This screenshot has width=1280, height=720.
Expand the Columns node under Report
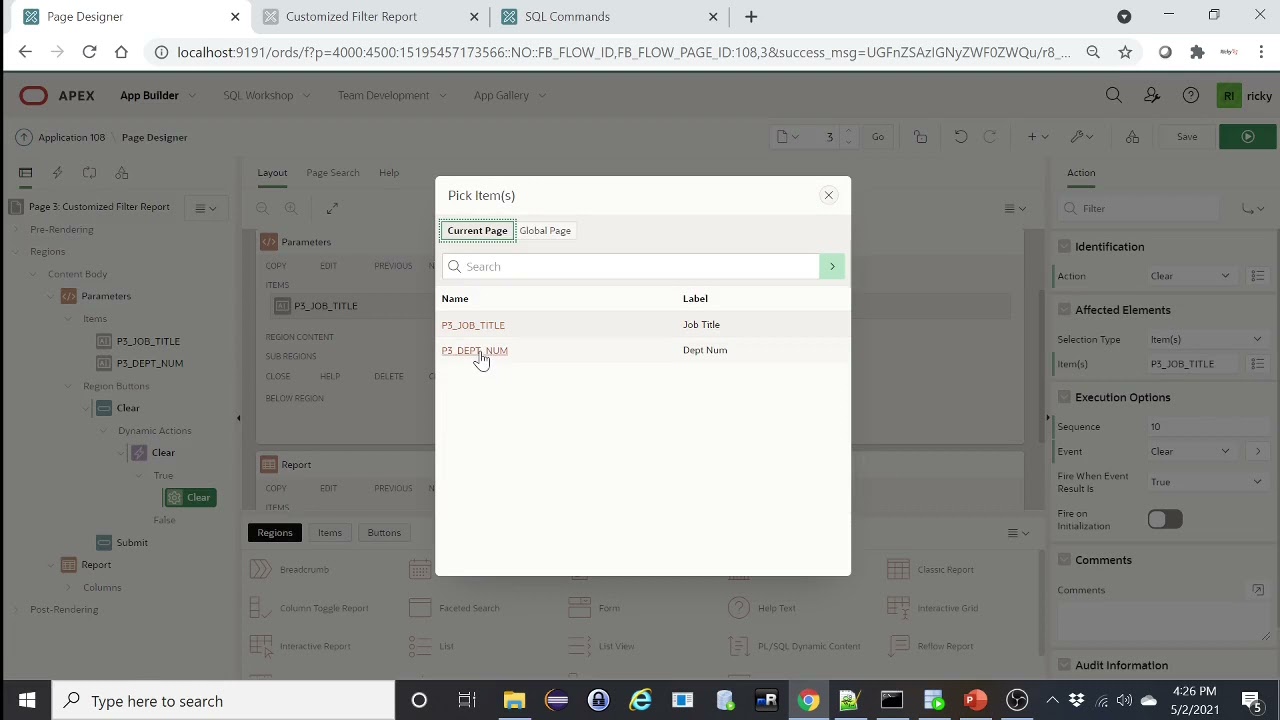(68, 588)
